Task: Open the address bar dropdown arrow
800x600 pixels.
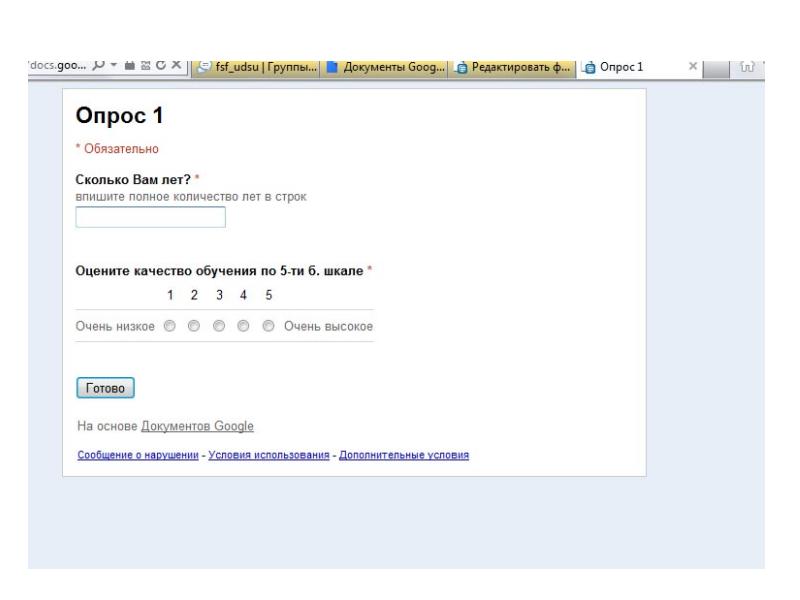Action: coord(114,65)
